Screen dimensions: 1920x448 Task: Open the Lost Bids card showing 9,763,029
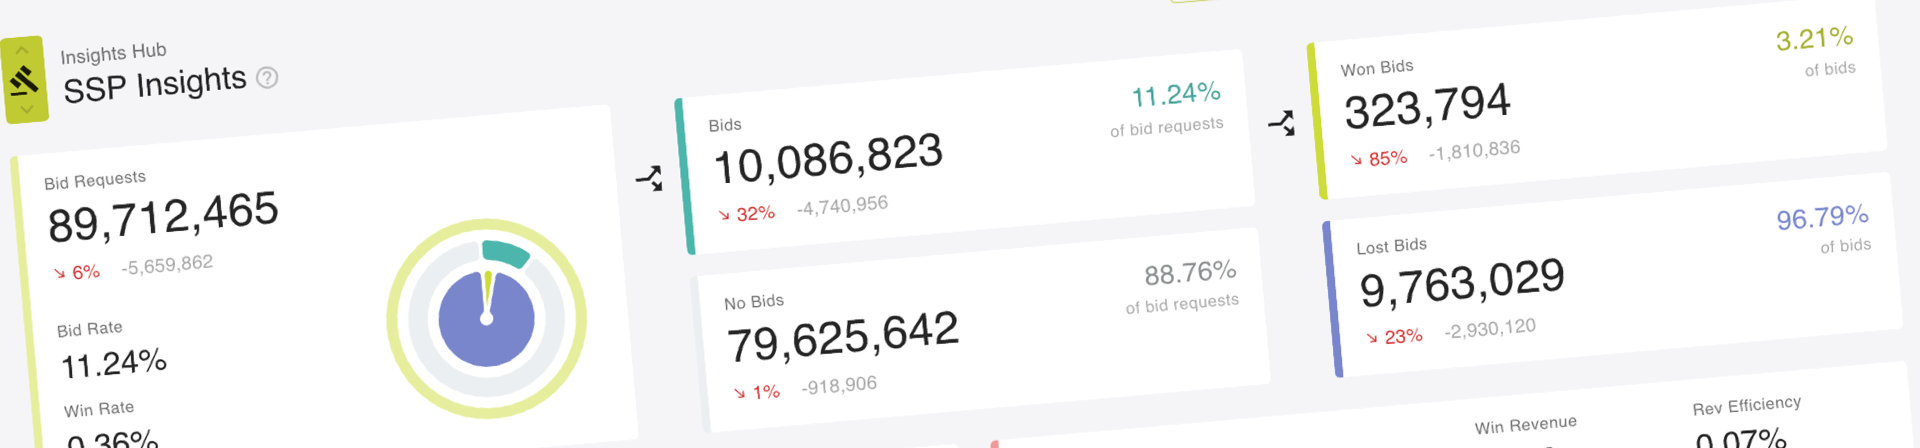pyautogui.click(x=1612, y=275)
